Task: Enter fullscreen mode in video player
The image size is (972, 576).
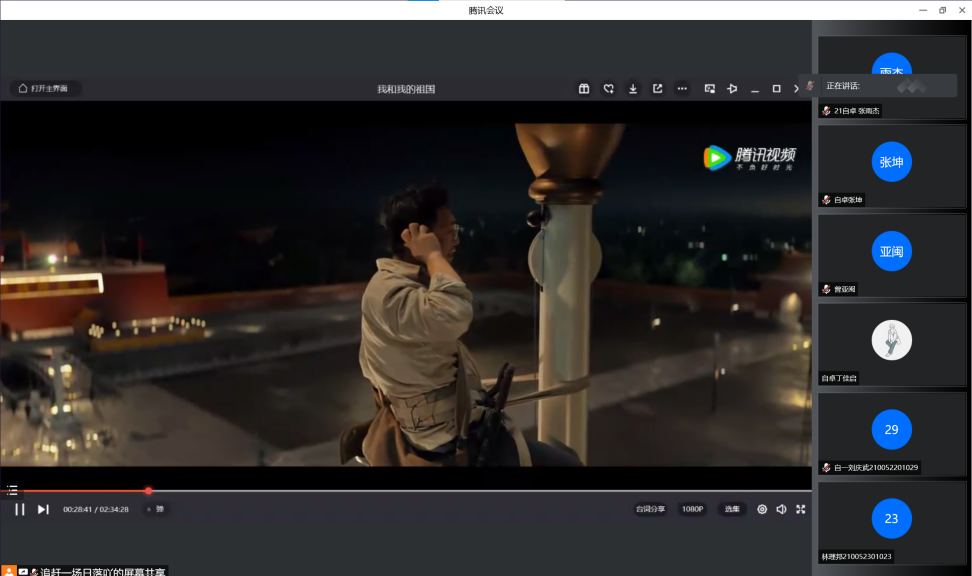Action: click(801, 509)
